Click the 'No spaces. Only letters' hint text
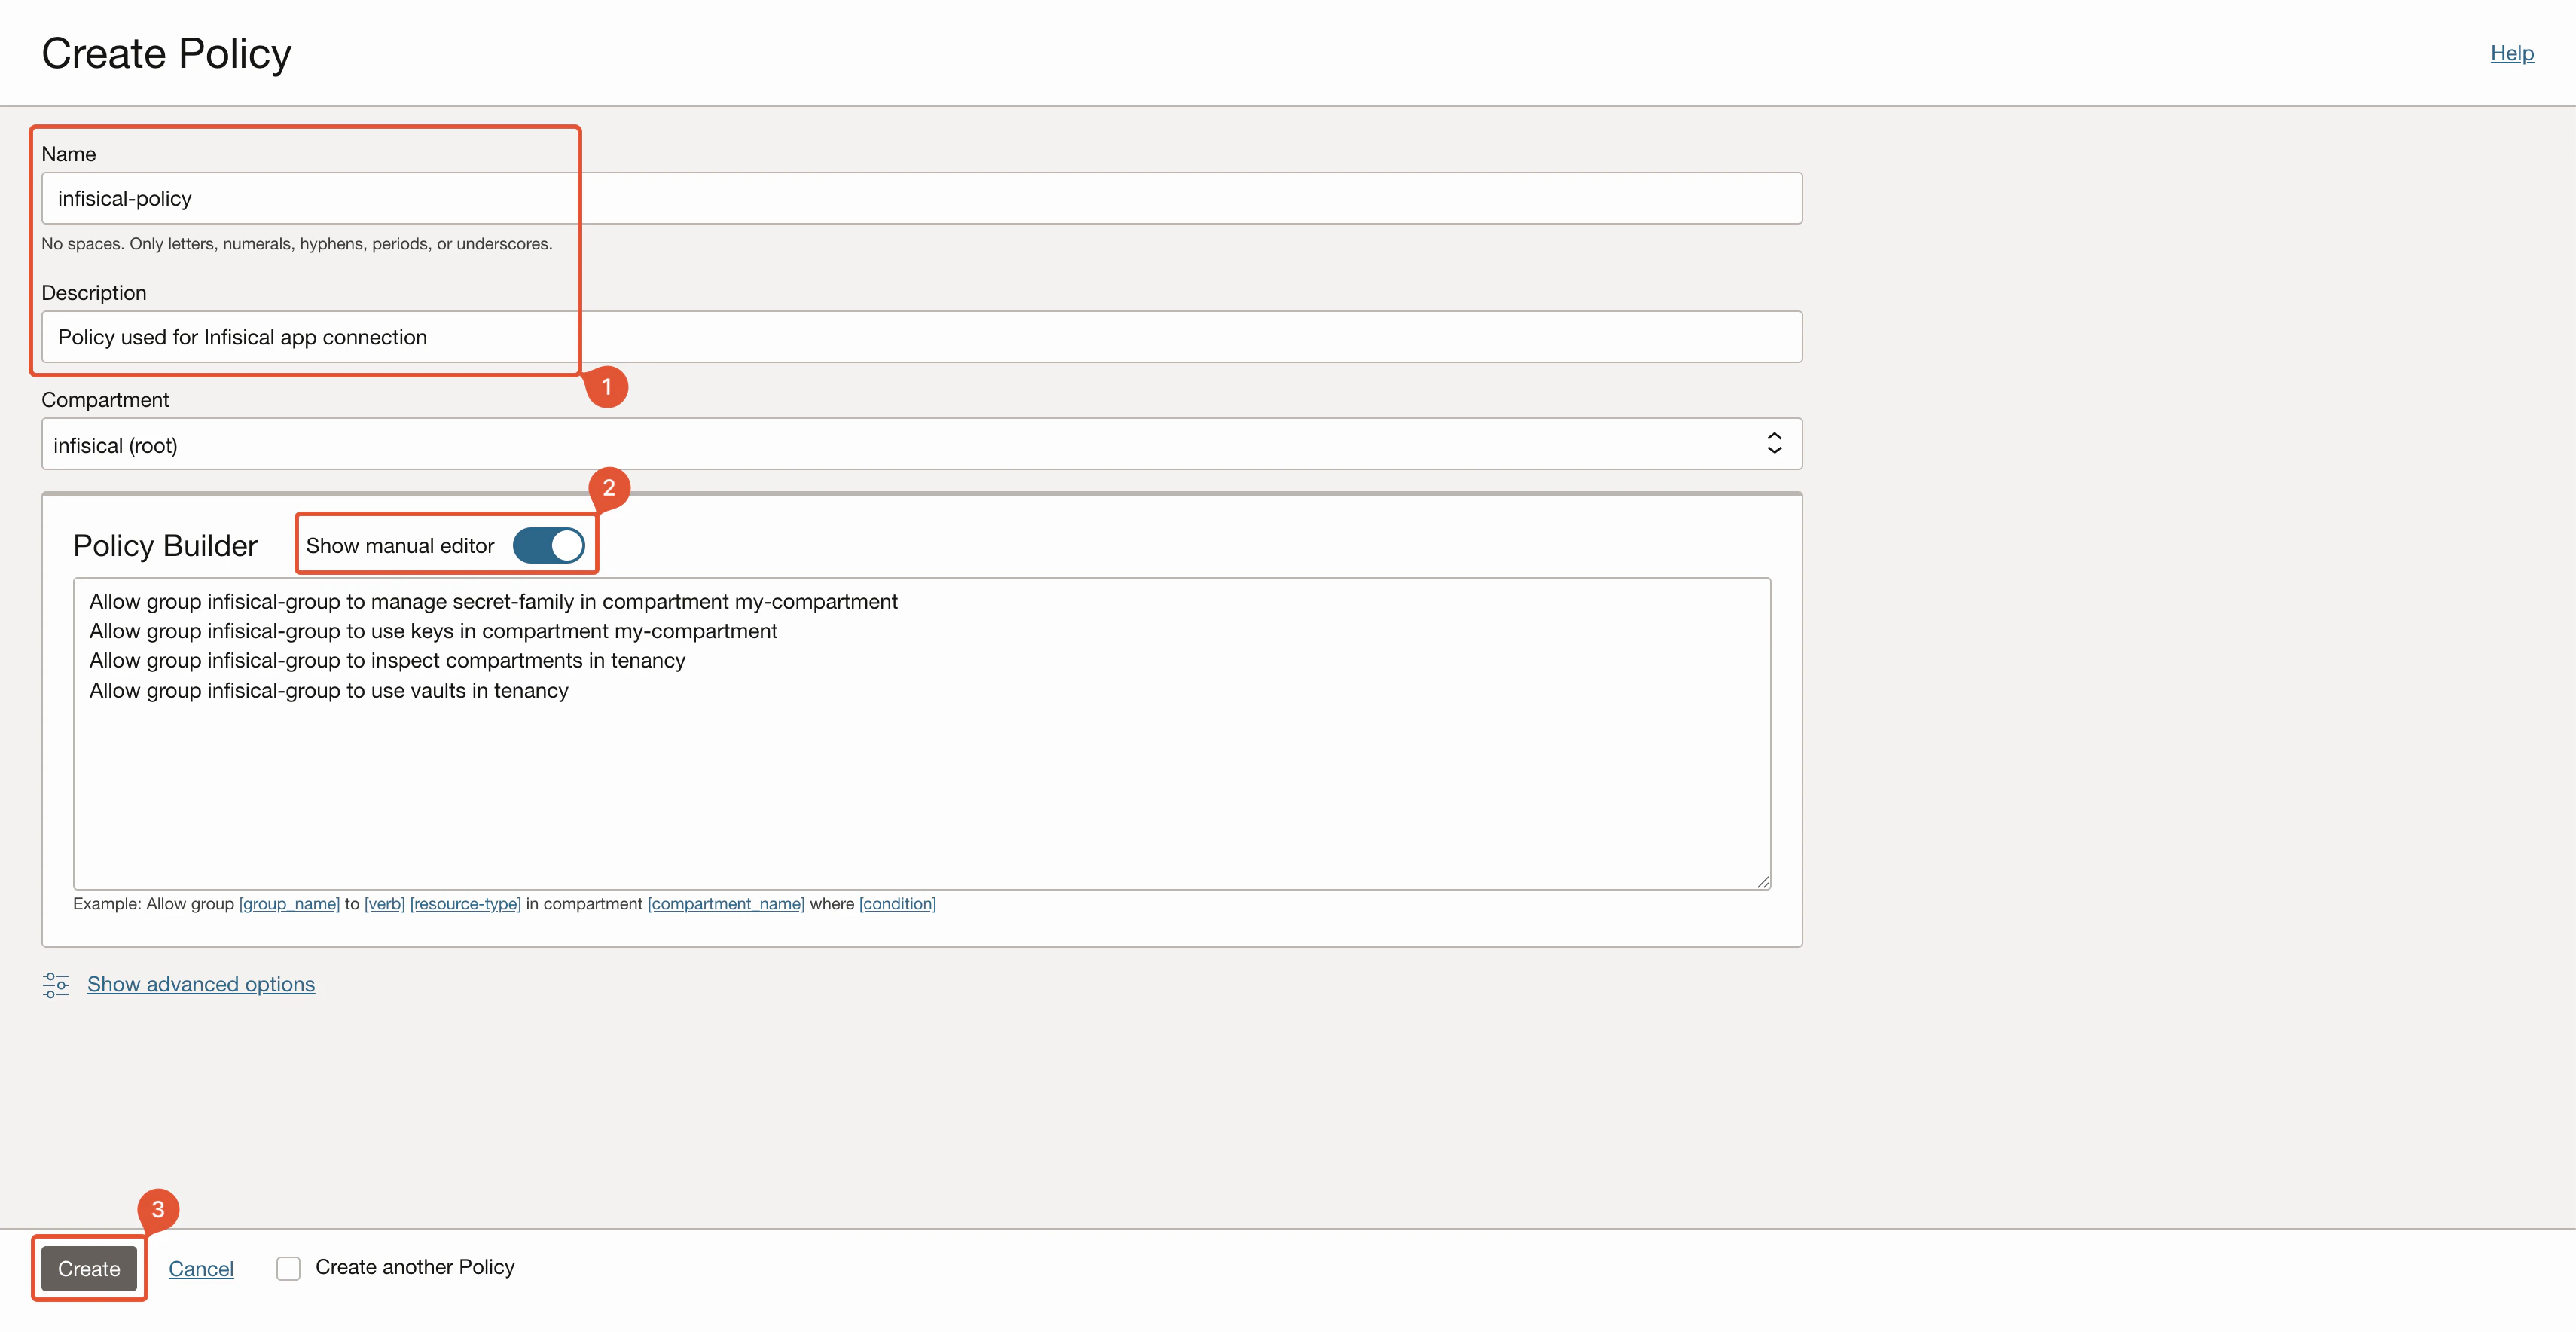The width and height of the screenshot is (2576, 1332). pyautogui.click(x=297, y=244)
